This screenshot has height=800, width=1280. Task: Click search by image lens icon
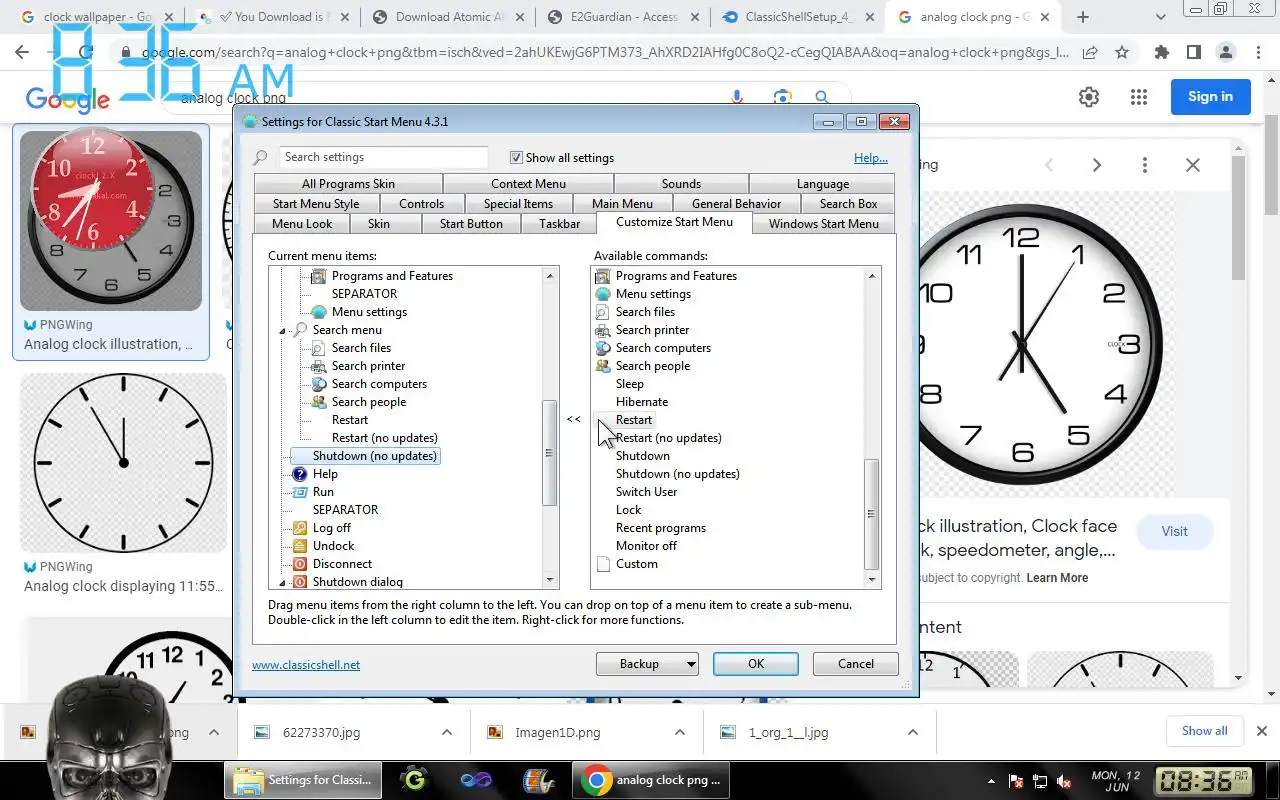(782, 97)
